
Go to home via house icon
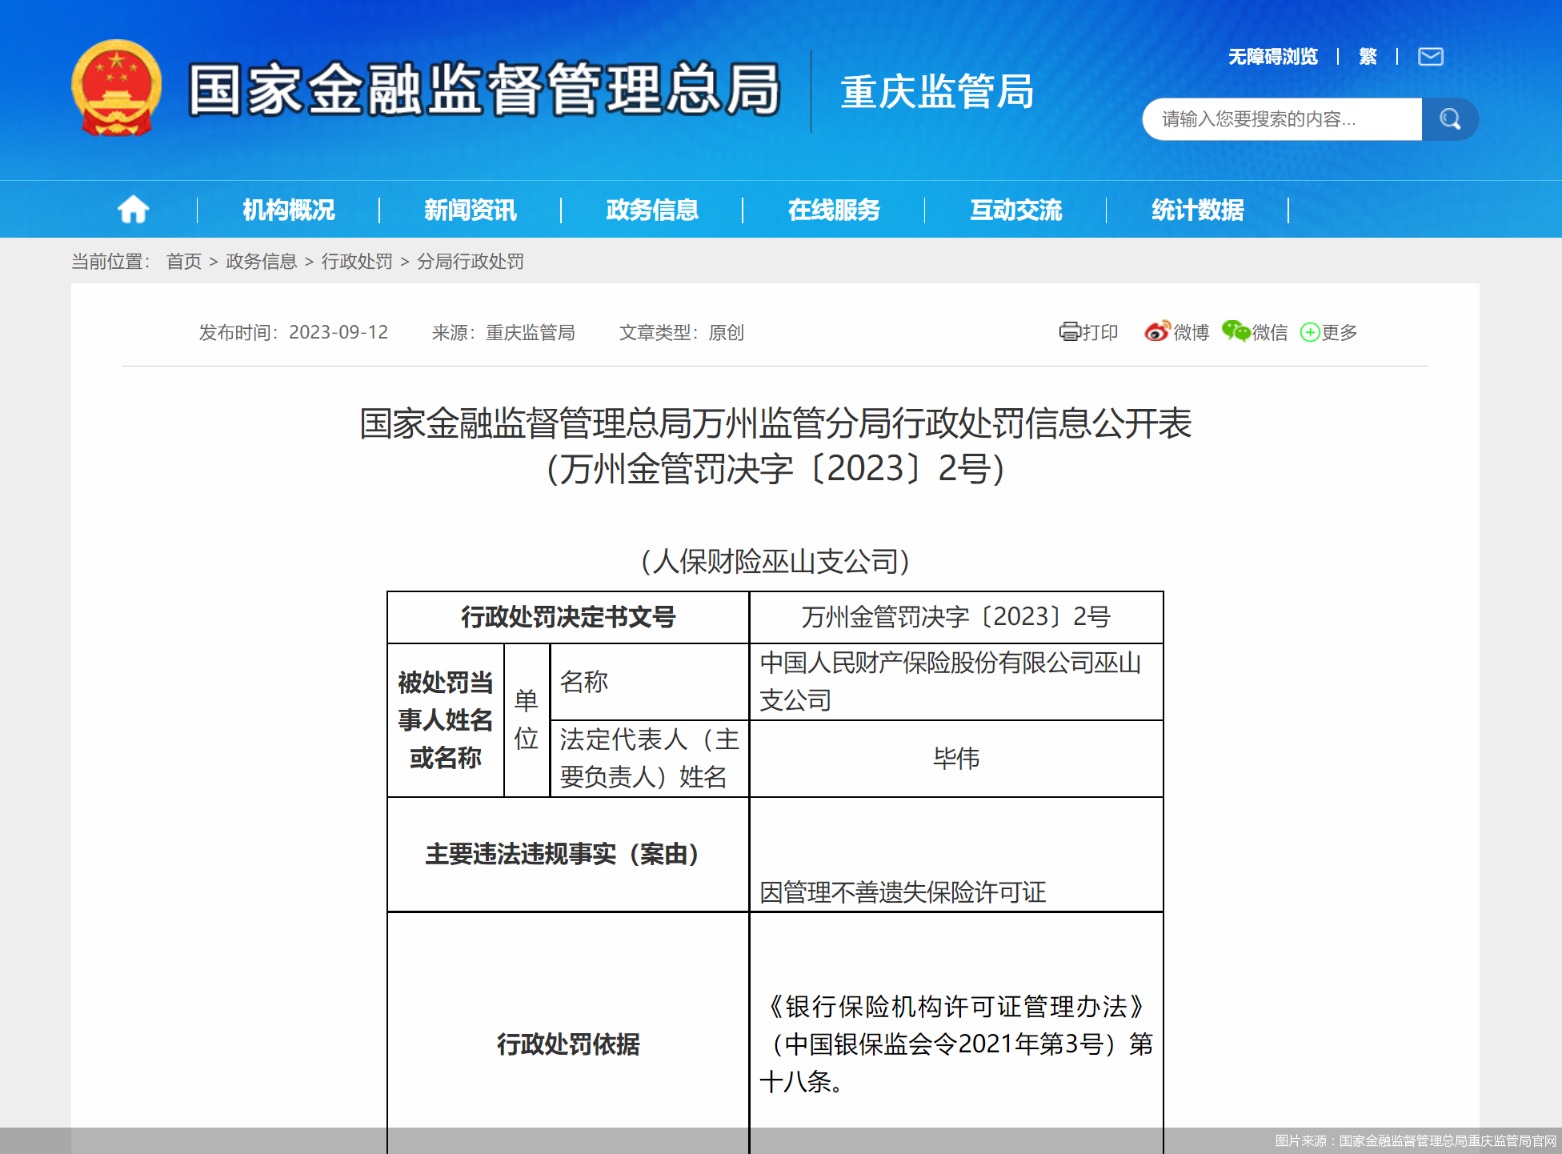pos(133,209)
